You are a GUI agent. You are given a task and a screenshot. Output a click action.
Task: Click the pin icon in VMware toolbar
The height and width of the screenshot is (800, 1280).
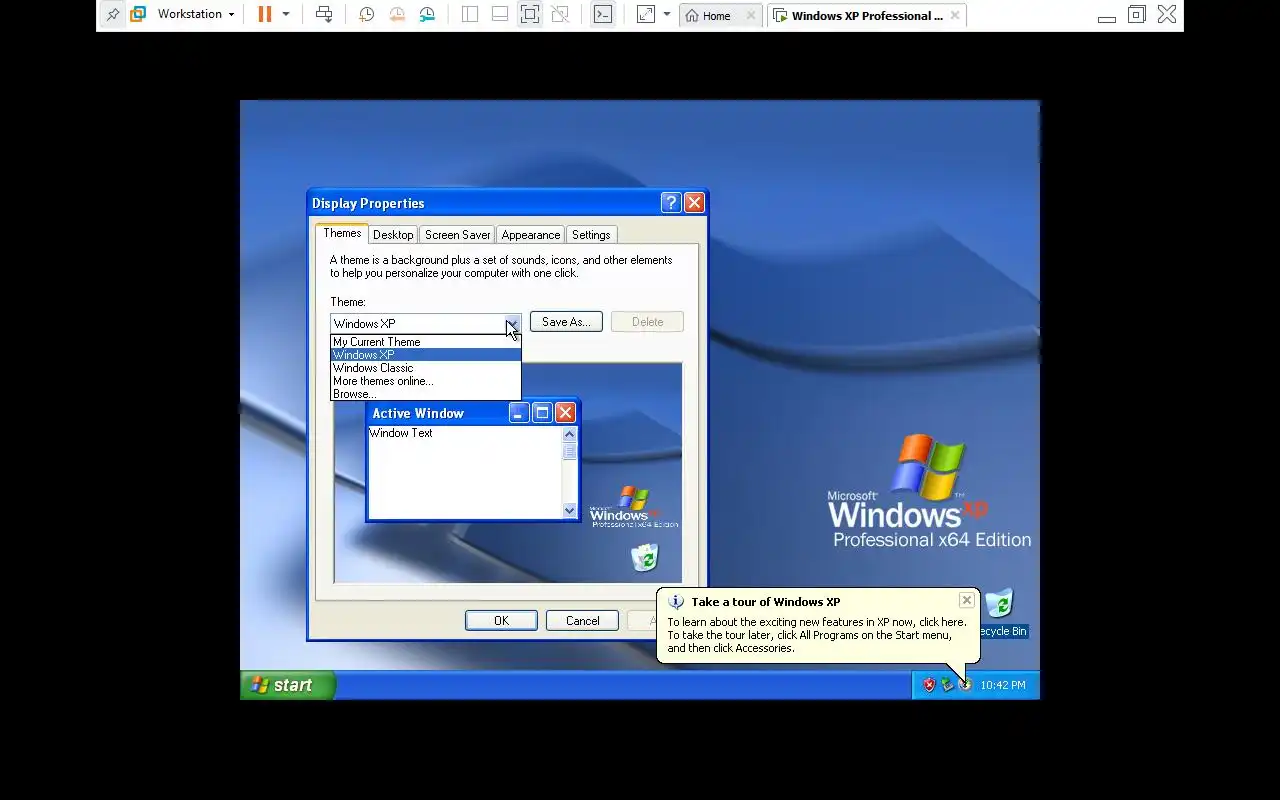tap(113, 15)
